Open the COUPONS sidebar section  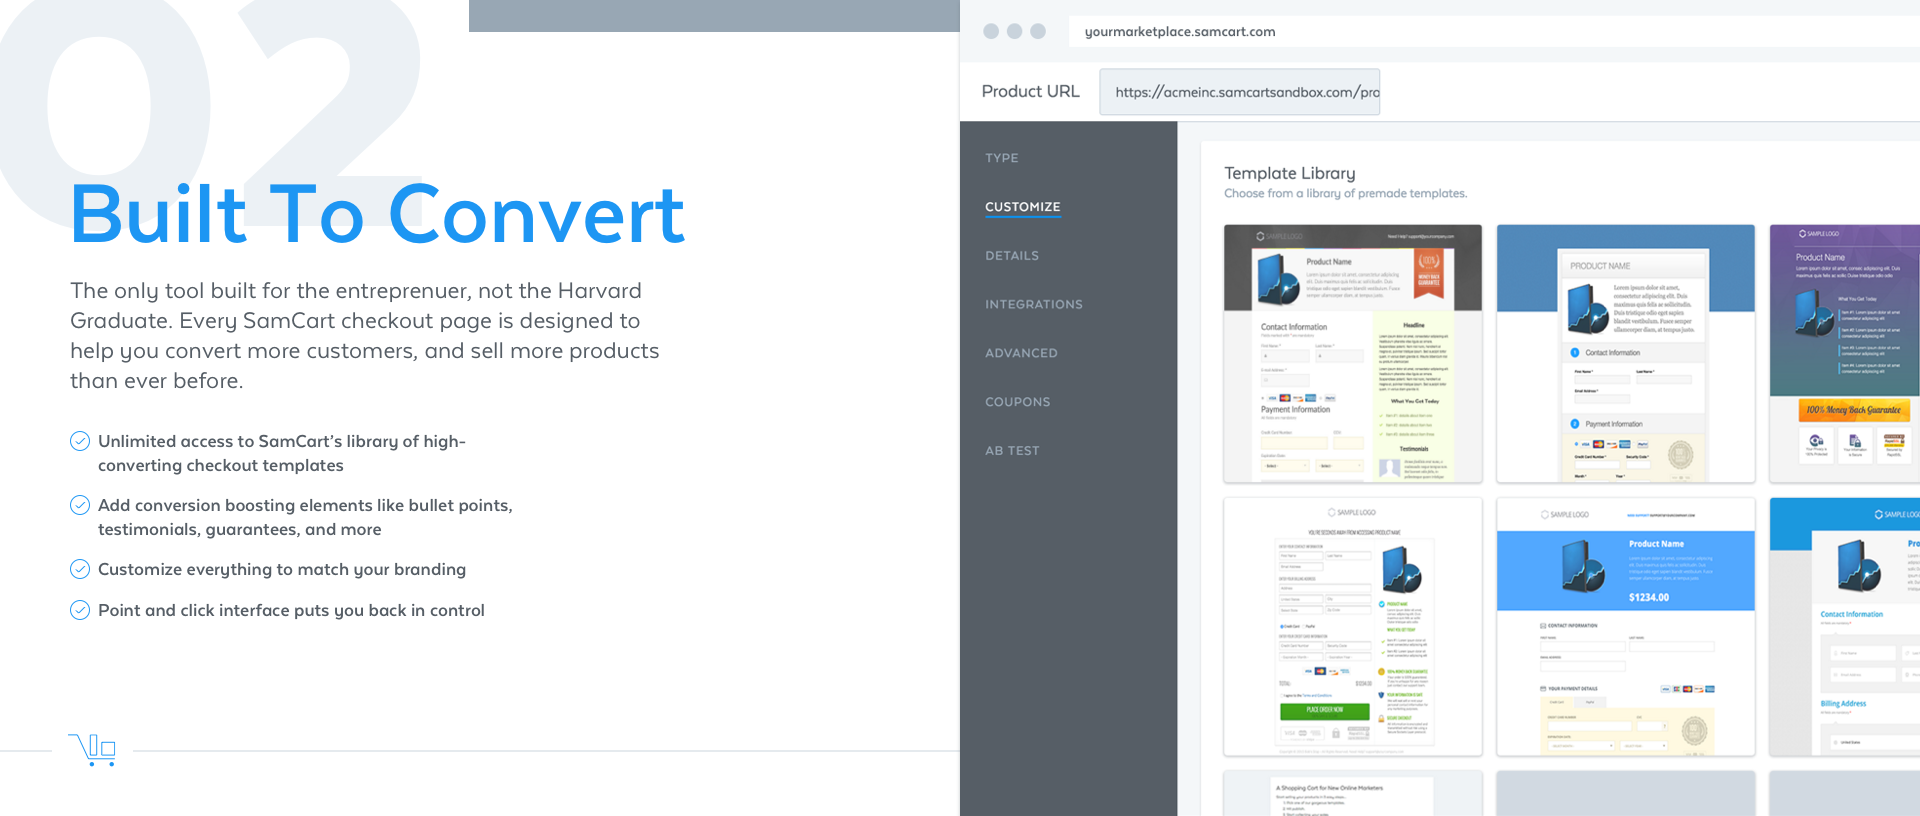pyautogui.click(x=1018, y=402)
